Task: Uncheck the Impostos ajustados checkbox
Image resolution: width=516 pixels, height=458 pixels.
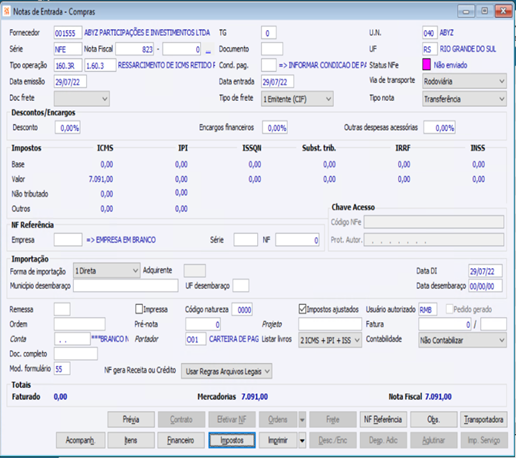Action: point(302,309)
